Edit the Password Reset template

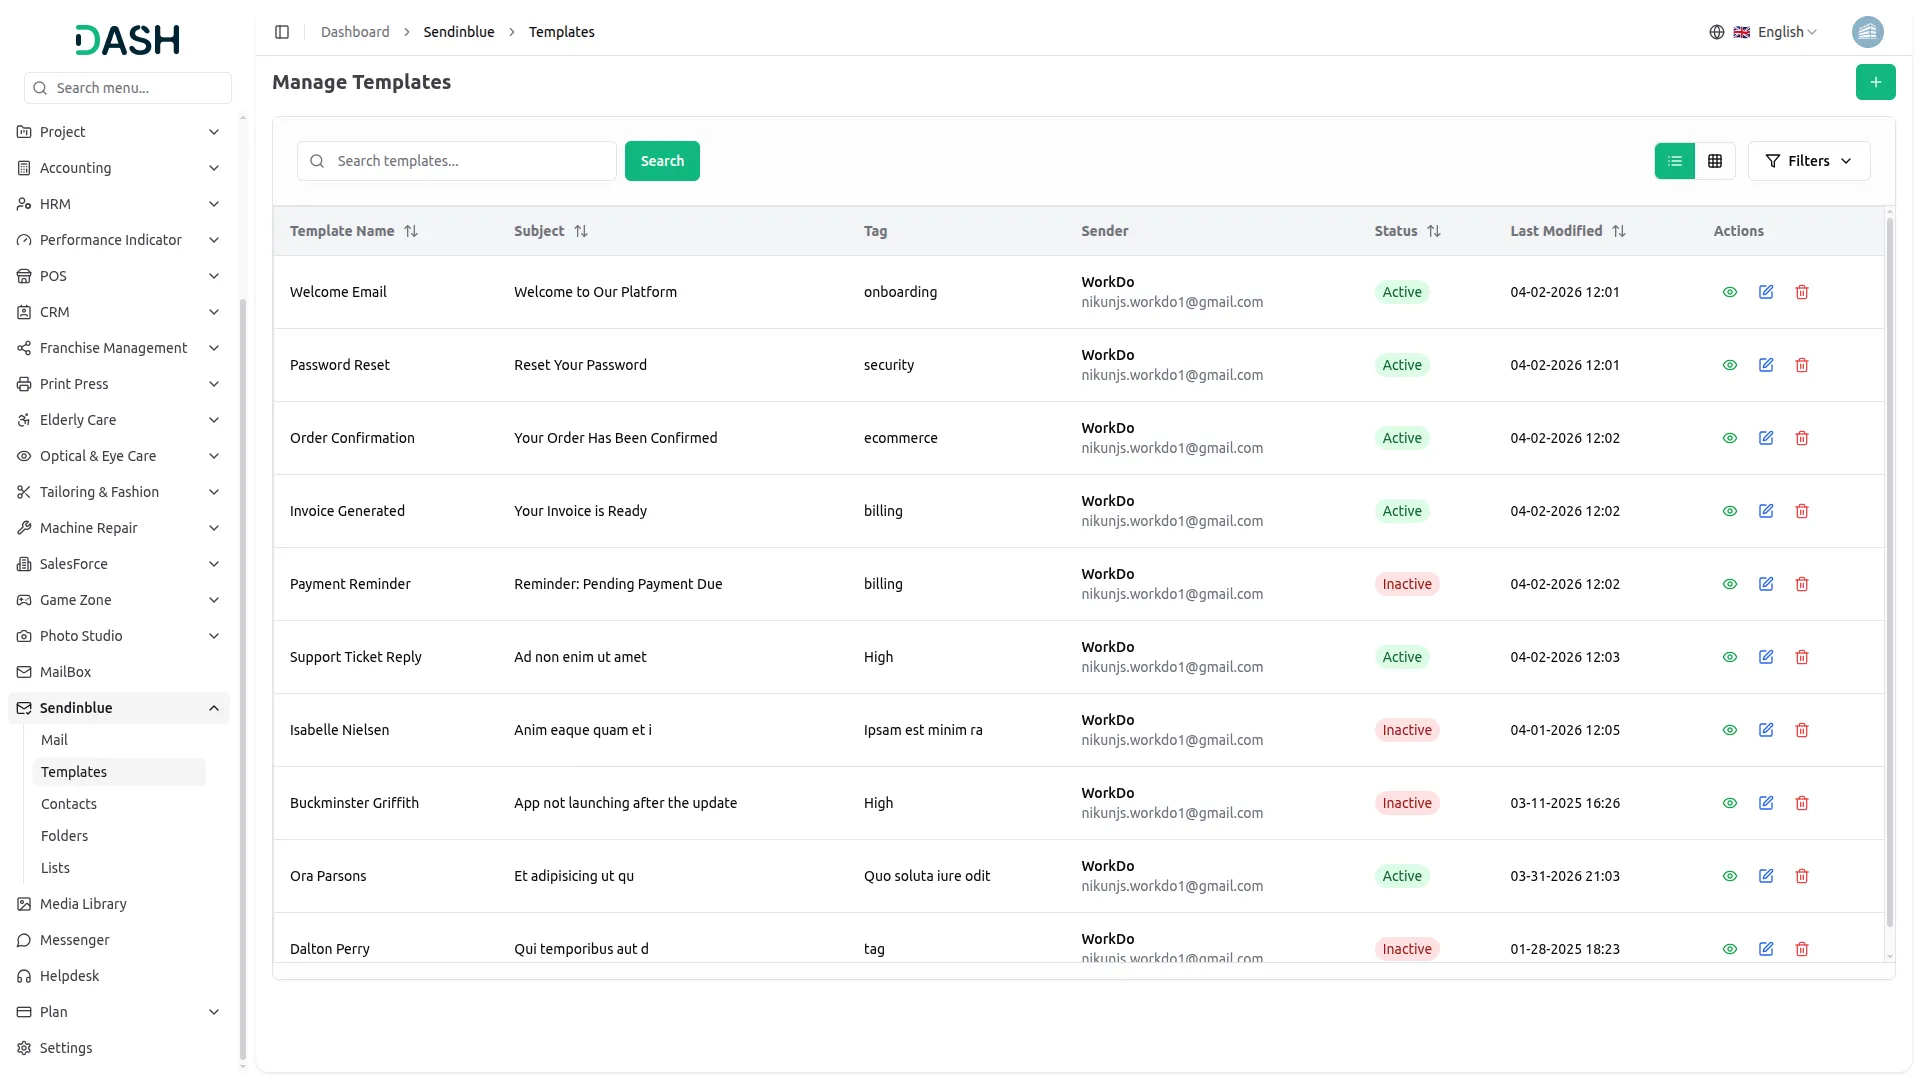[1765, 365]
